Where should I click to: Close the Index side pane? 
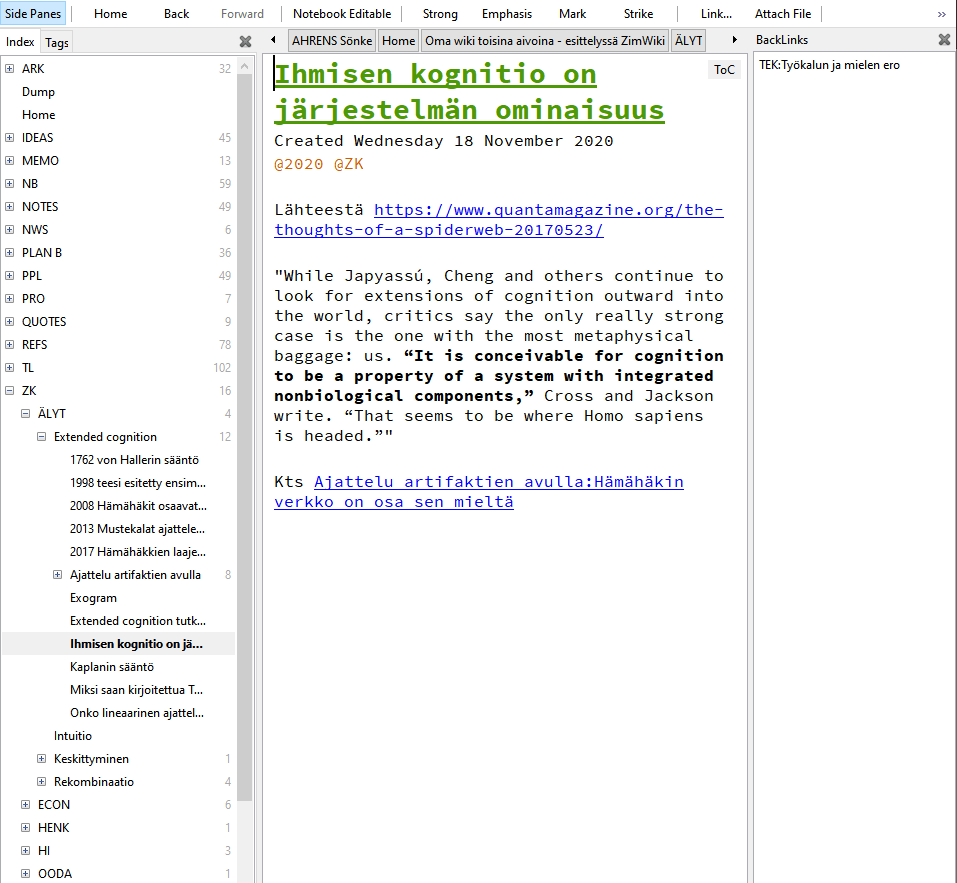click(x=245, y=42)
